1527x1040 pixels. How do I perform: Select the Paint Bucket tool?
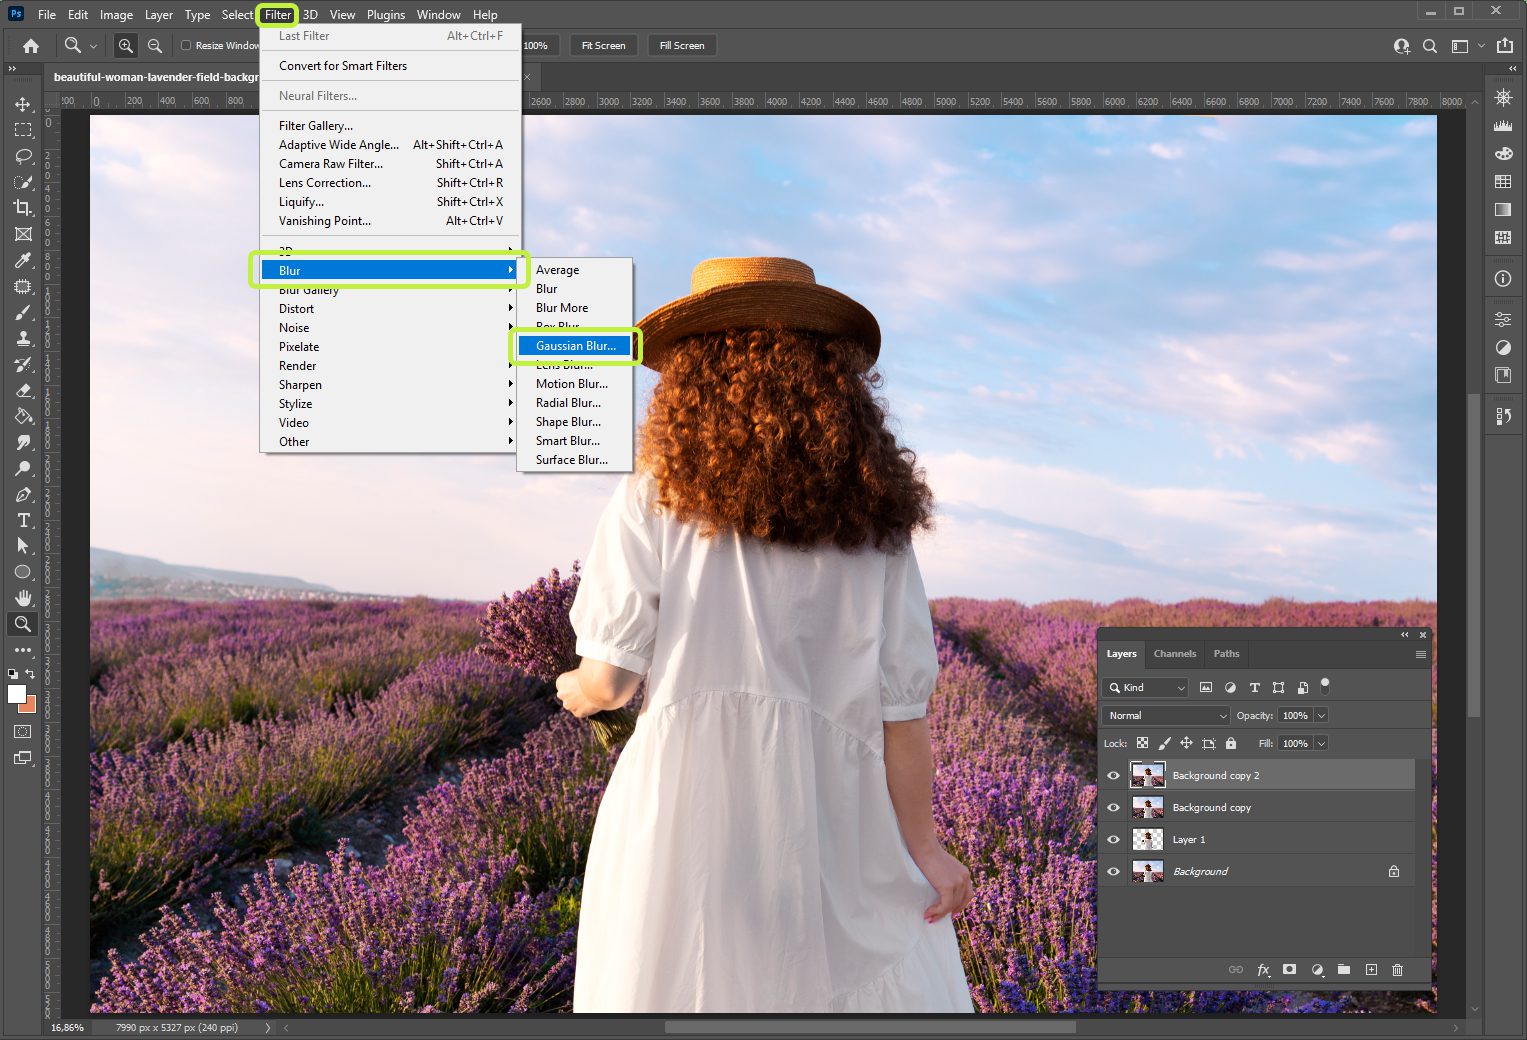point(23,416)
